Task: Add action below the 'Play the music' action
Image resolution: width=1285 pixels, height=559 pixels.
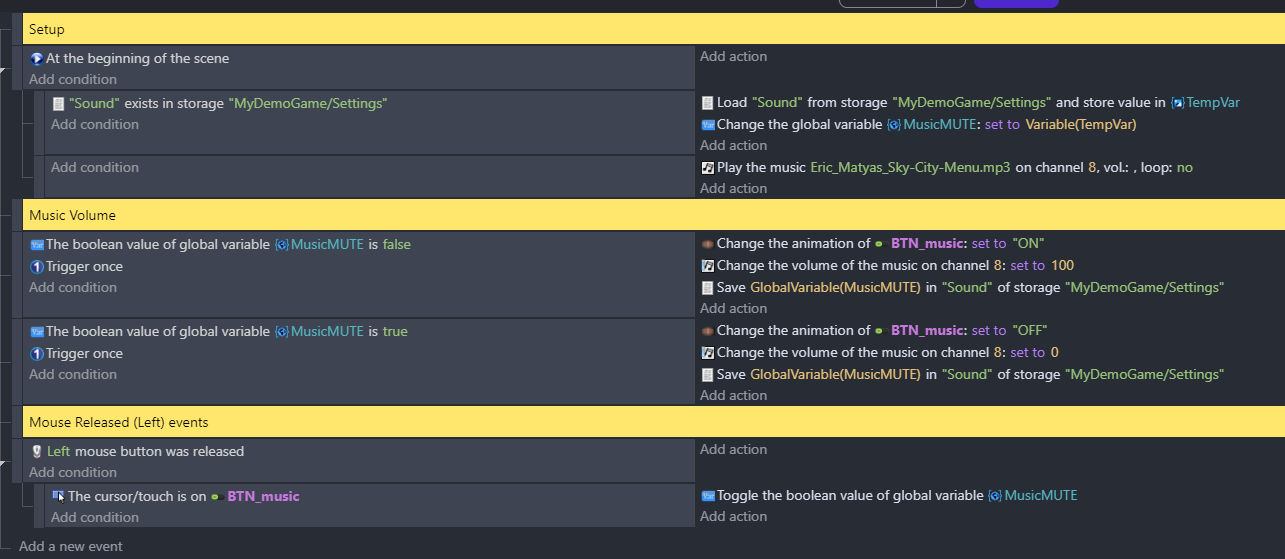Action: 734,189
